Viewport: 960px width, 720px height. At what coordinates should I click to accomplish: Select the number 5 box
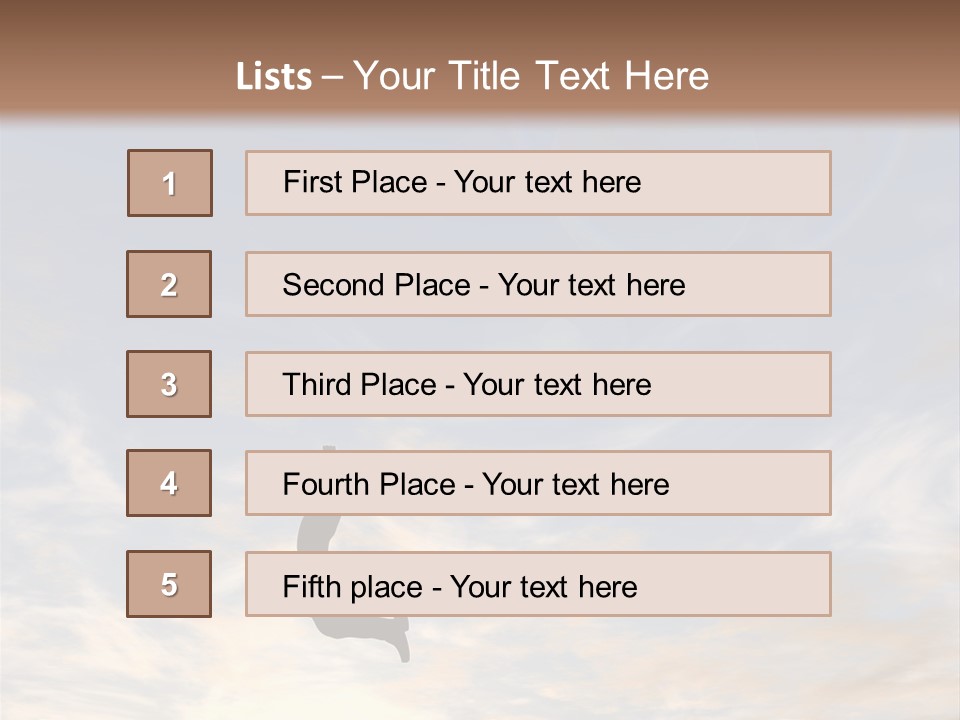[169, 584]
